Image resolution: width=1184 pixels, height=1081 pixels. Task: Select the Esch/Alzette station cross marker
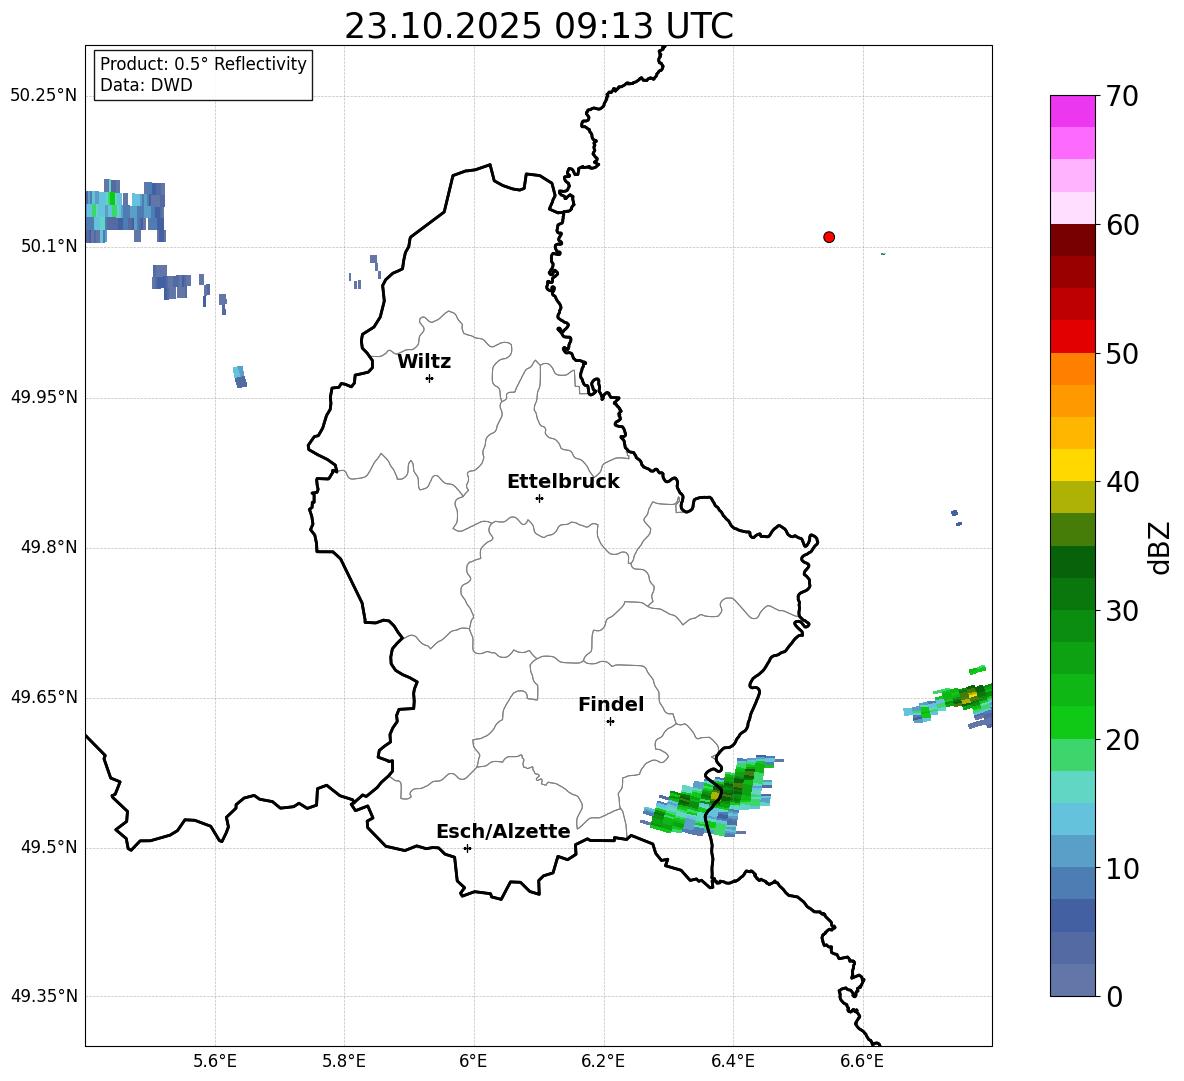pyautogui.click(x=467, y=848)
